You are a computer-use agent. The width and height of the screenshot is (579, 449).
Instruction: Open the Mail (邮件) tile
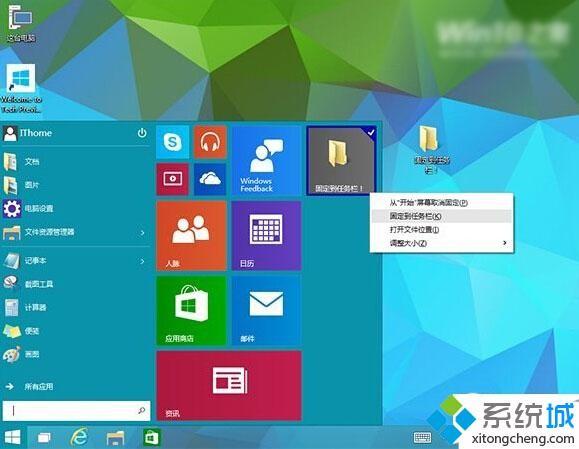266,311
